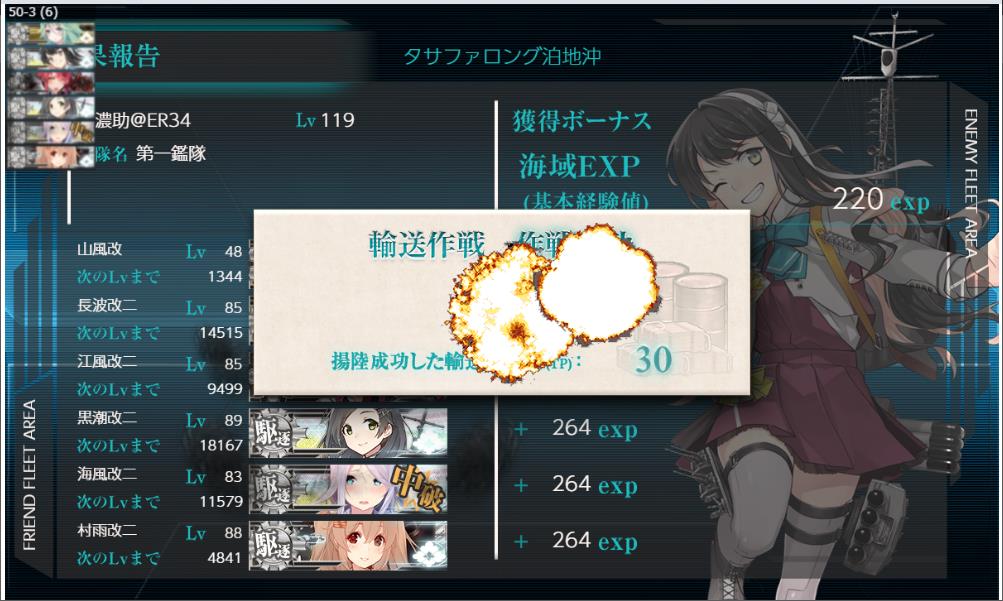Click the 輸送作戦 popup heading
This screenshot has width=1003, height=601.
(x=426, y=244)
